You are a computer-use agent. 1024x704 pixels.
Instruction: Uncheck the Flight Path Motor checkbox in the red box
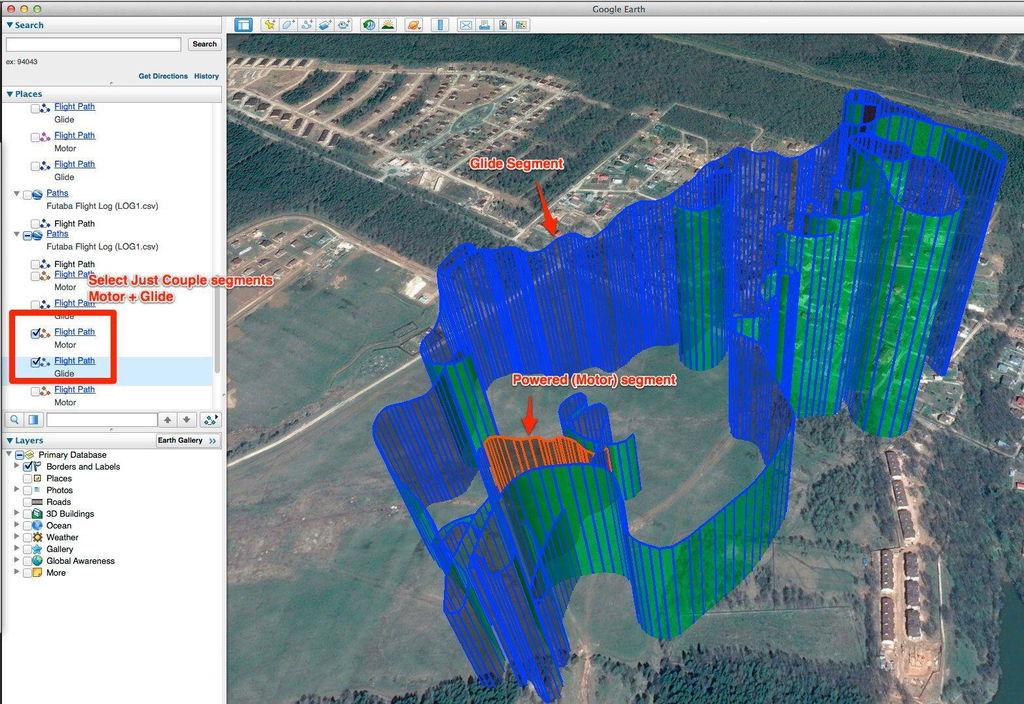coord(35,333)
